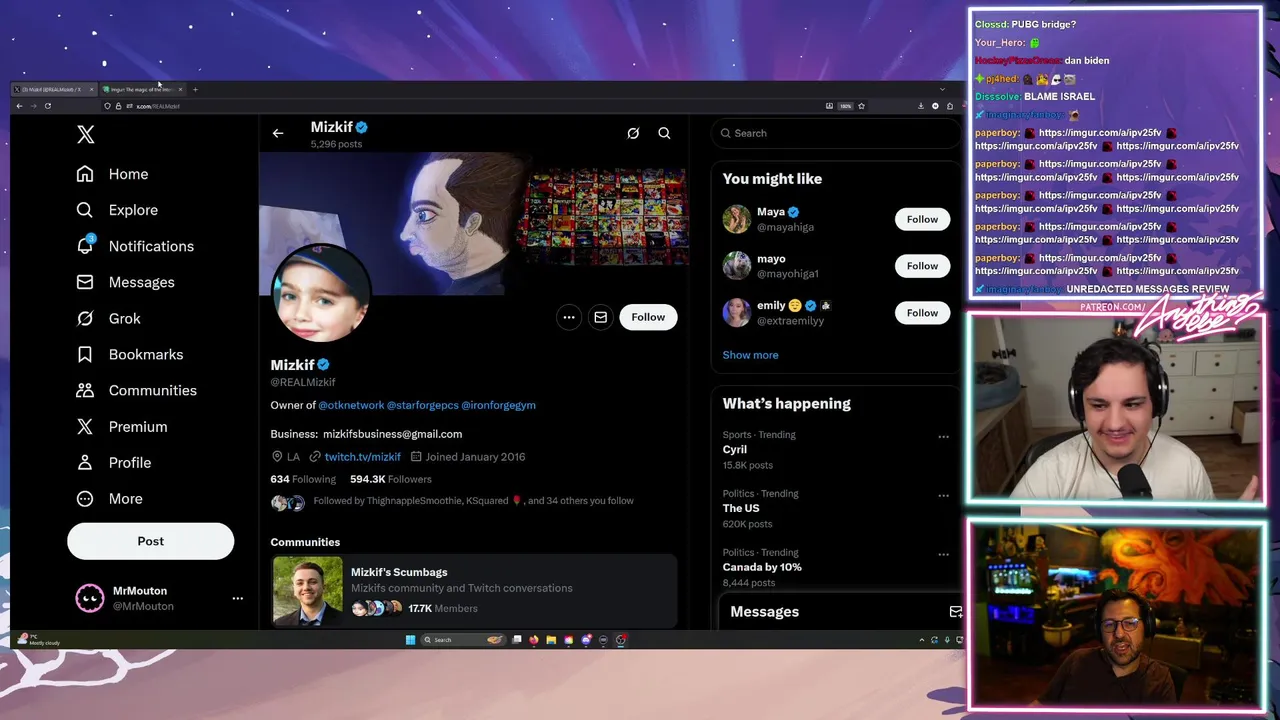Open Grok in the sidebar
The height and width of the screenshot is (720, 1280).
click(109, 318)
